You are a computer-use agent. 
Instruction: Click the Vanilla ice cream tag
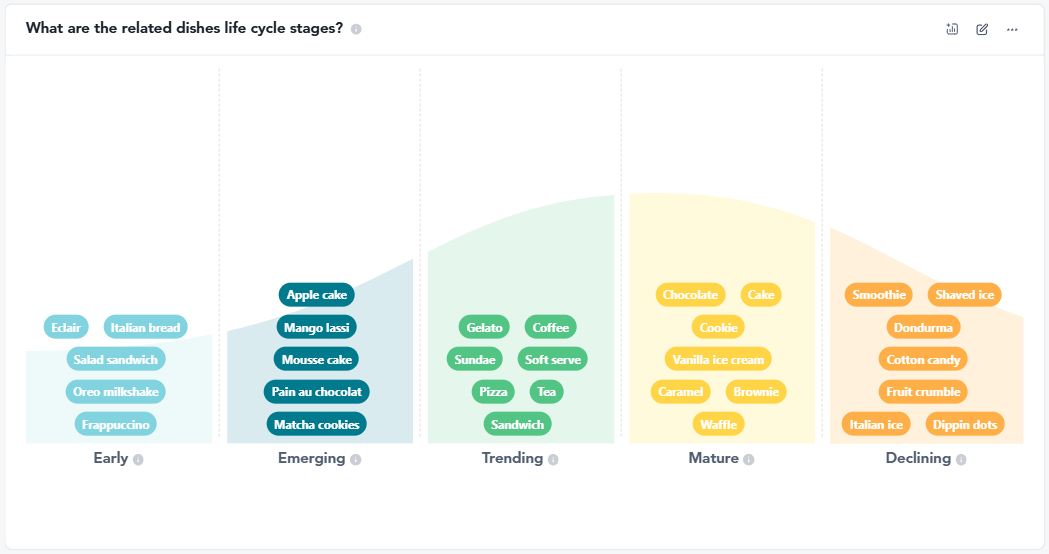(x=718, y=360)
